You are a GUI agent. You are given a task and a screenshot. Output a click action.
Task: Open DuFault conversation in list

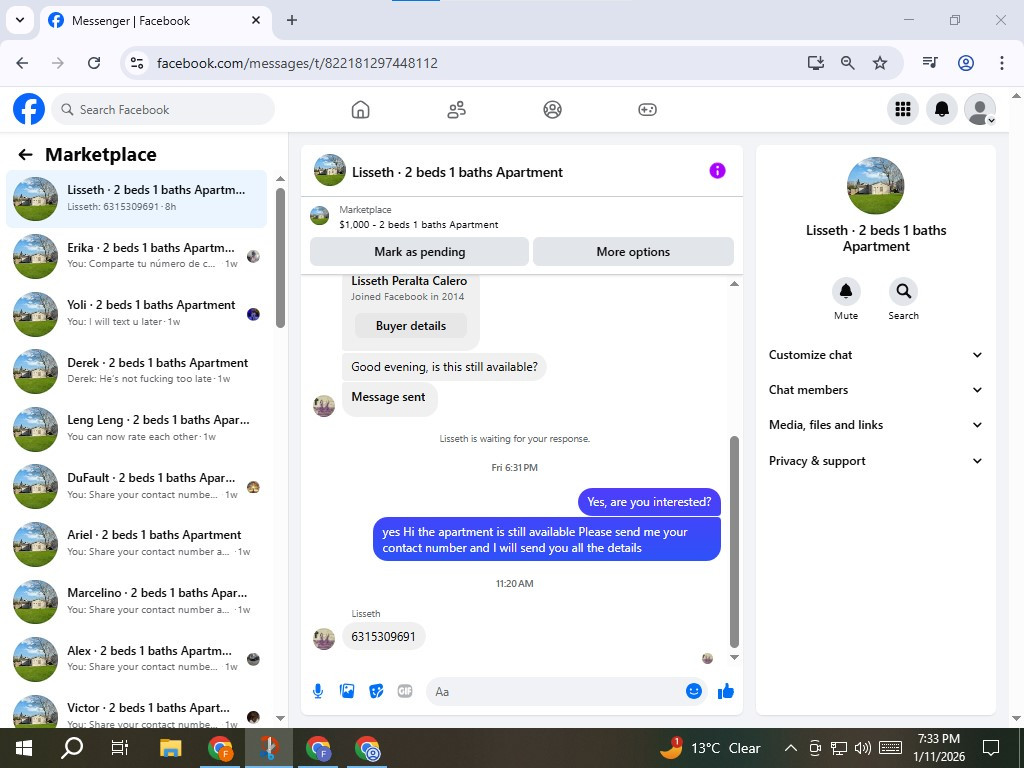[x=137, y=487]
